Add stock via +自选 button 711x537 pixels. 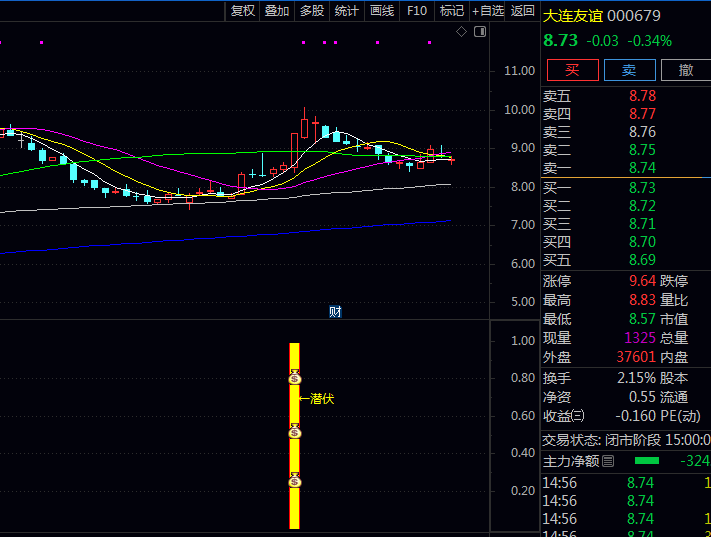click(488, 11)
